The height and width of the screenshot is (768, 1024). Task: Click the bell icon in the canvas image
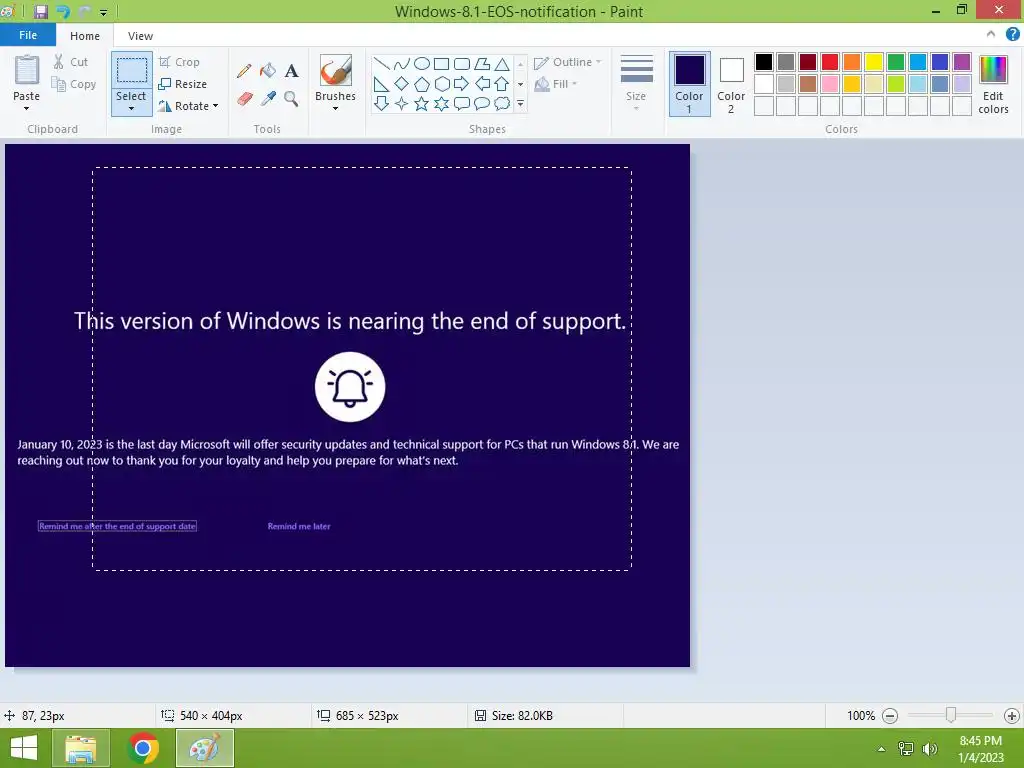350,387
